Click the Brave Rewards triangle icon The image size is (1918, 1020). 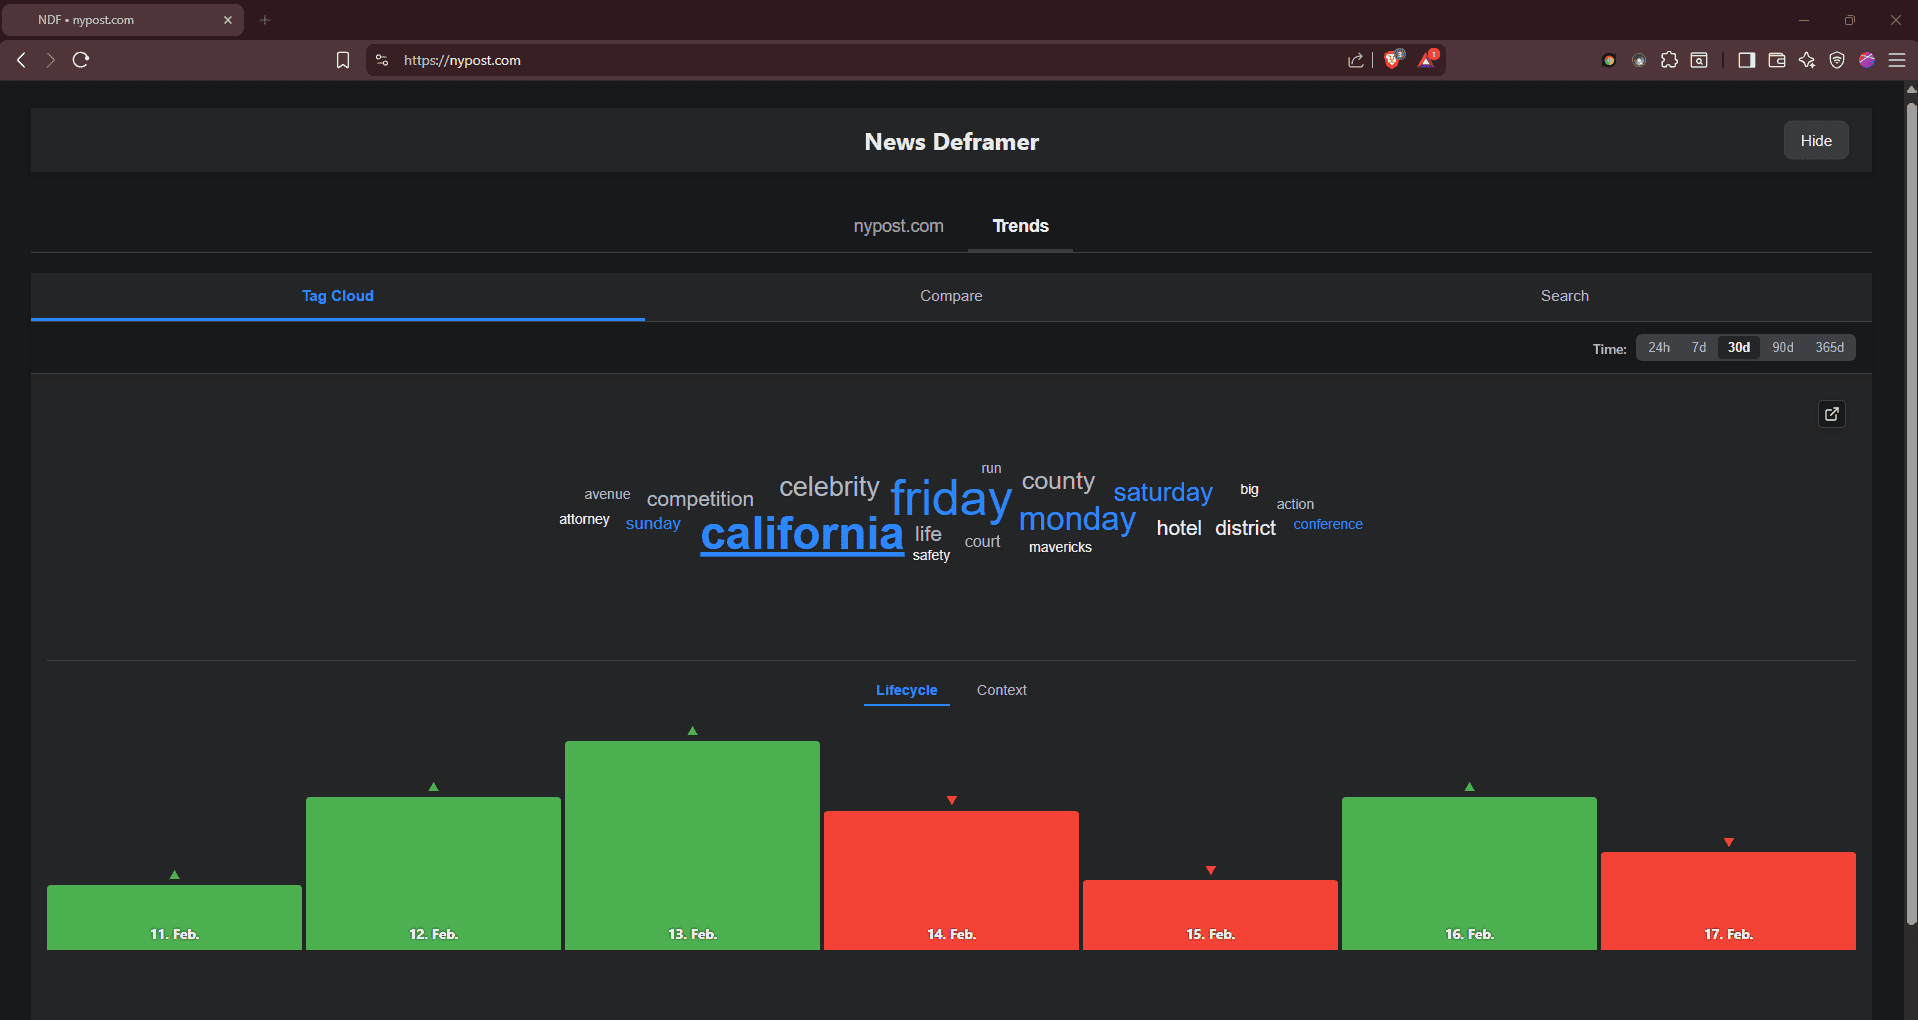coord(1427,60)
